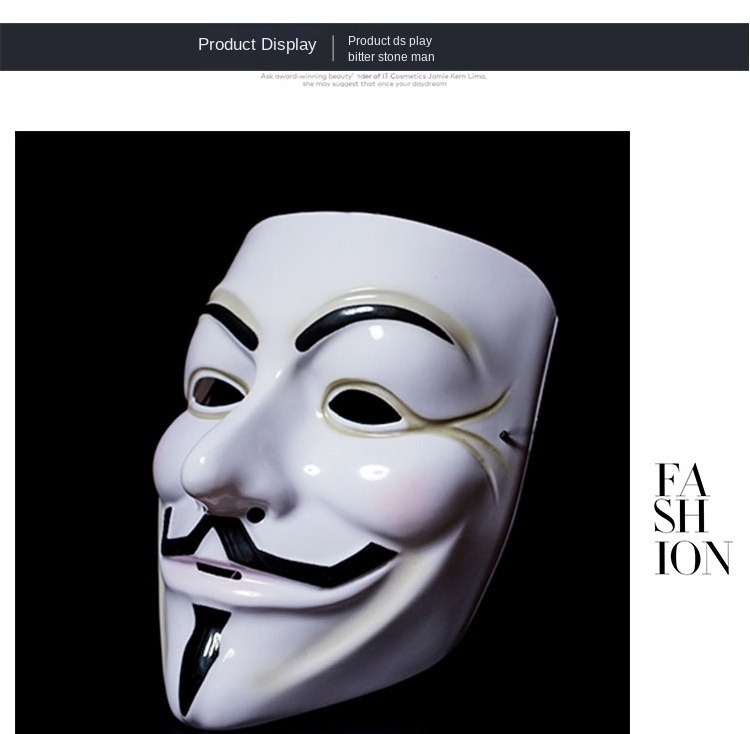
Task: Click the "ION" letters of the FASHION logo
Action: (693, 558)
